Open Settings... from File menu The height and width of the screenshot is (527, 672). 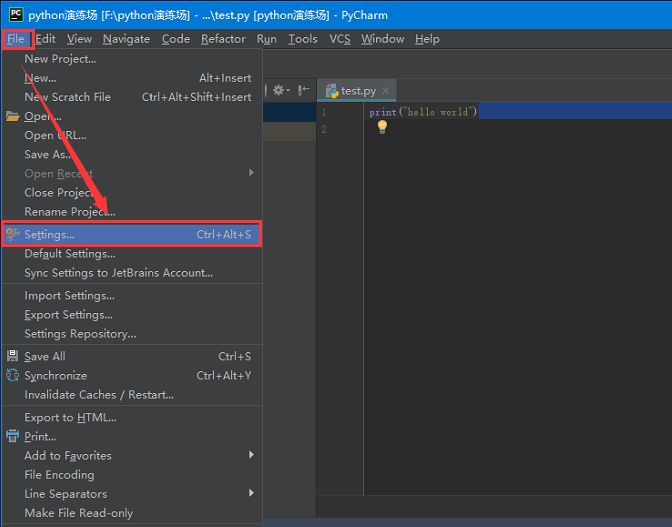pos(132,234)
